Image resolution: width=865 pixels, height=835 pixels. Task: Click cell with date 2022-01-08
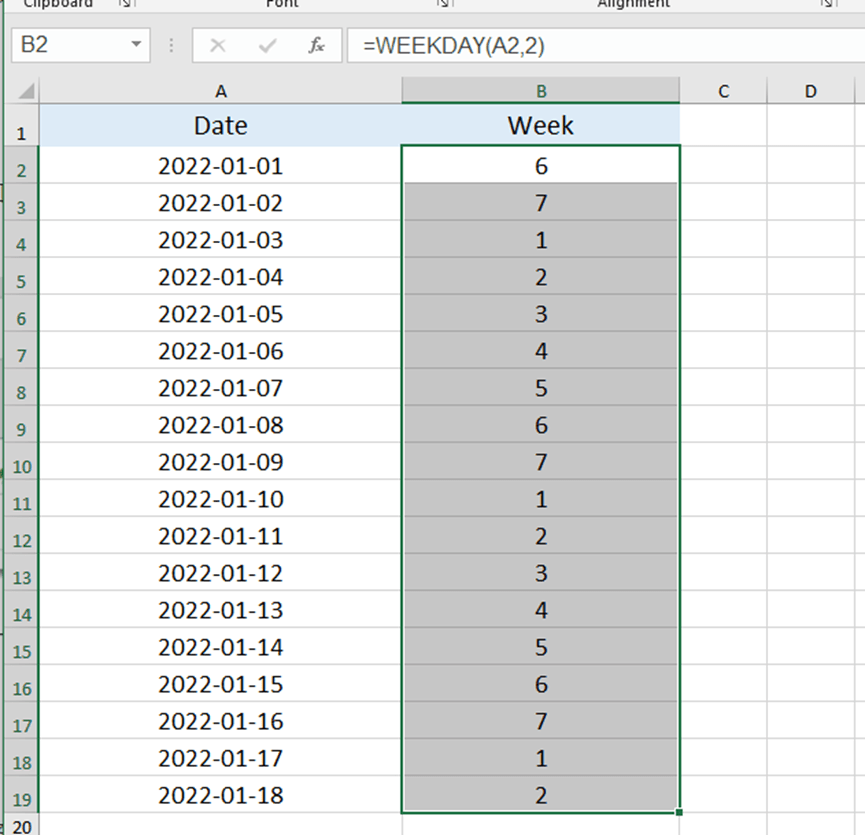pos(221,425)
